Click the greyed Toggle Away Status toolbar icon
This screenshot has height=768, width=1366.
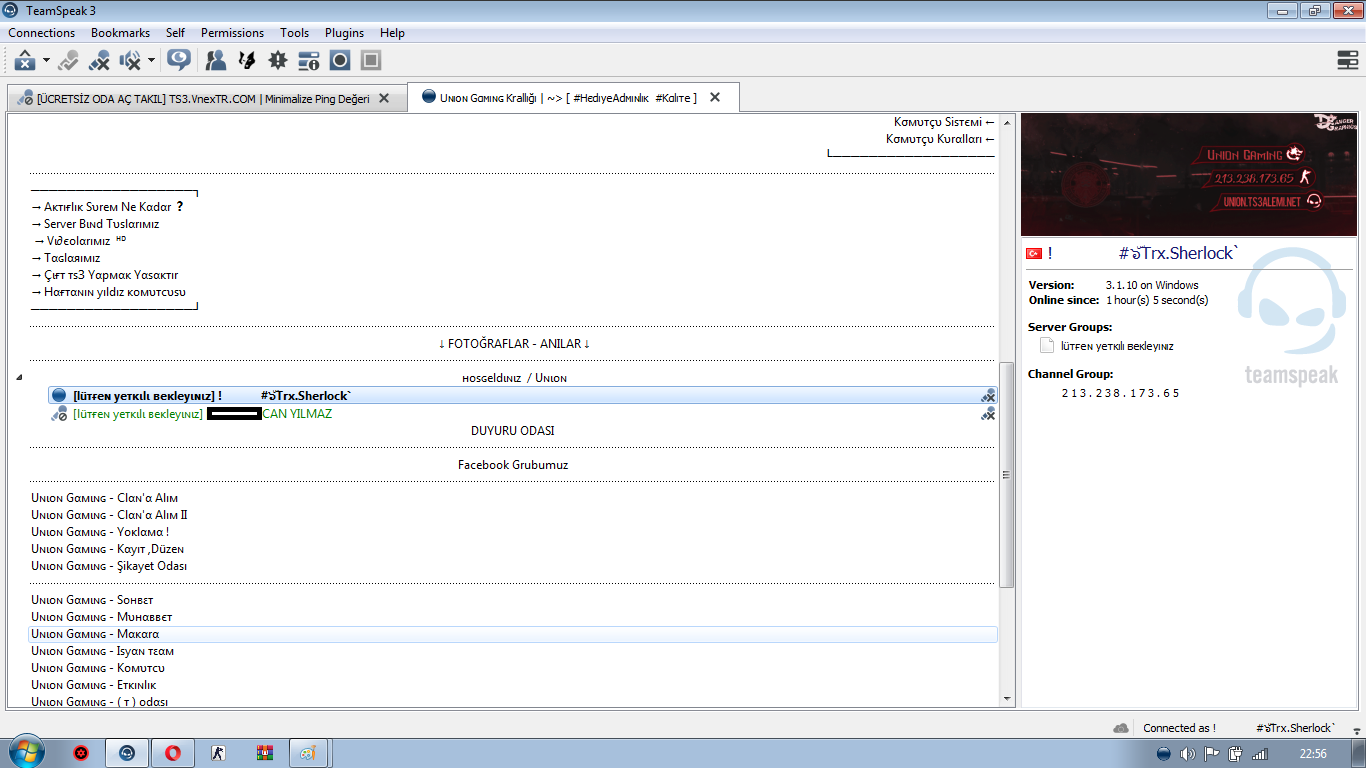(x=68, y=60)
